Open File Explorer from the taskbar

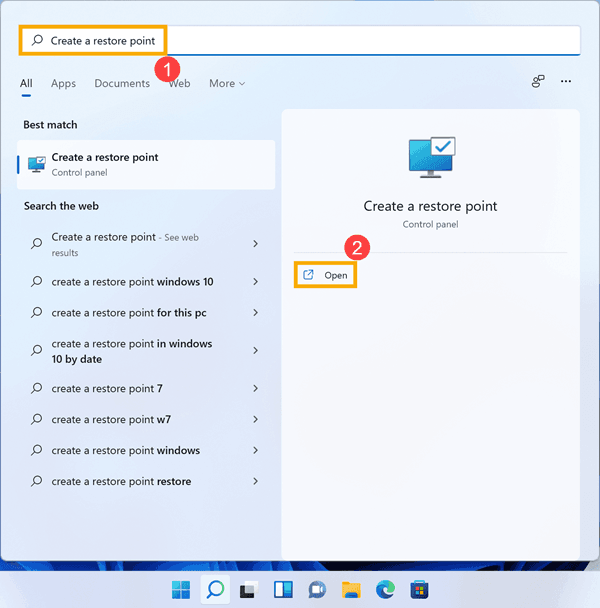point(351,590)
